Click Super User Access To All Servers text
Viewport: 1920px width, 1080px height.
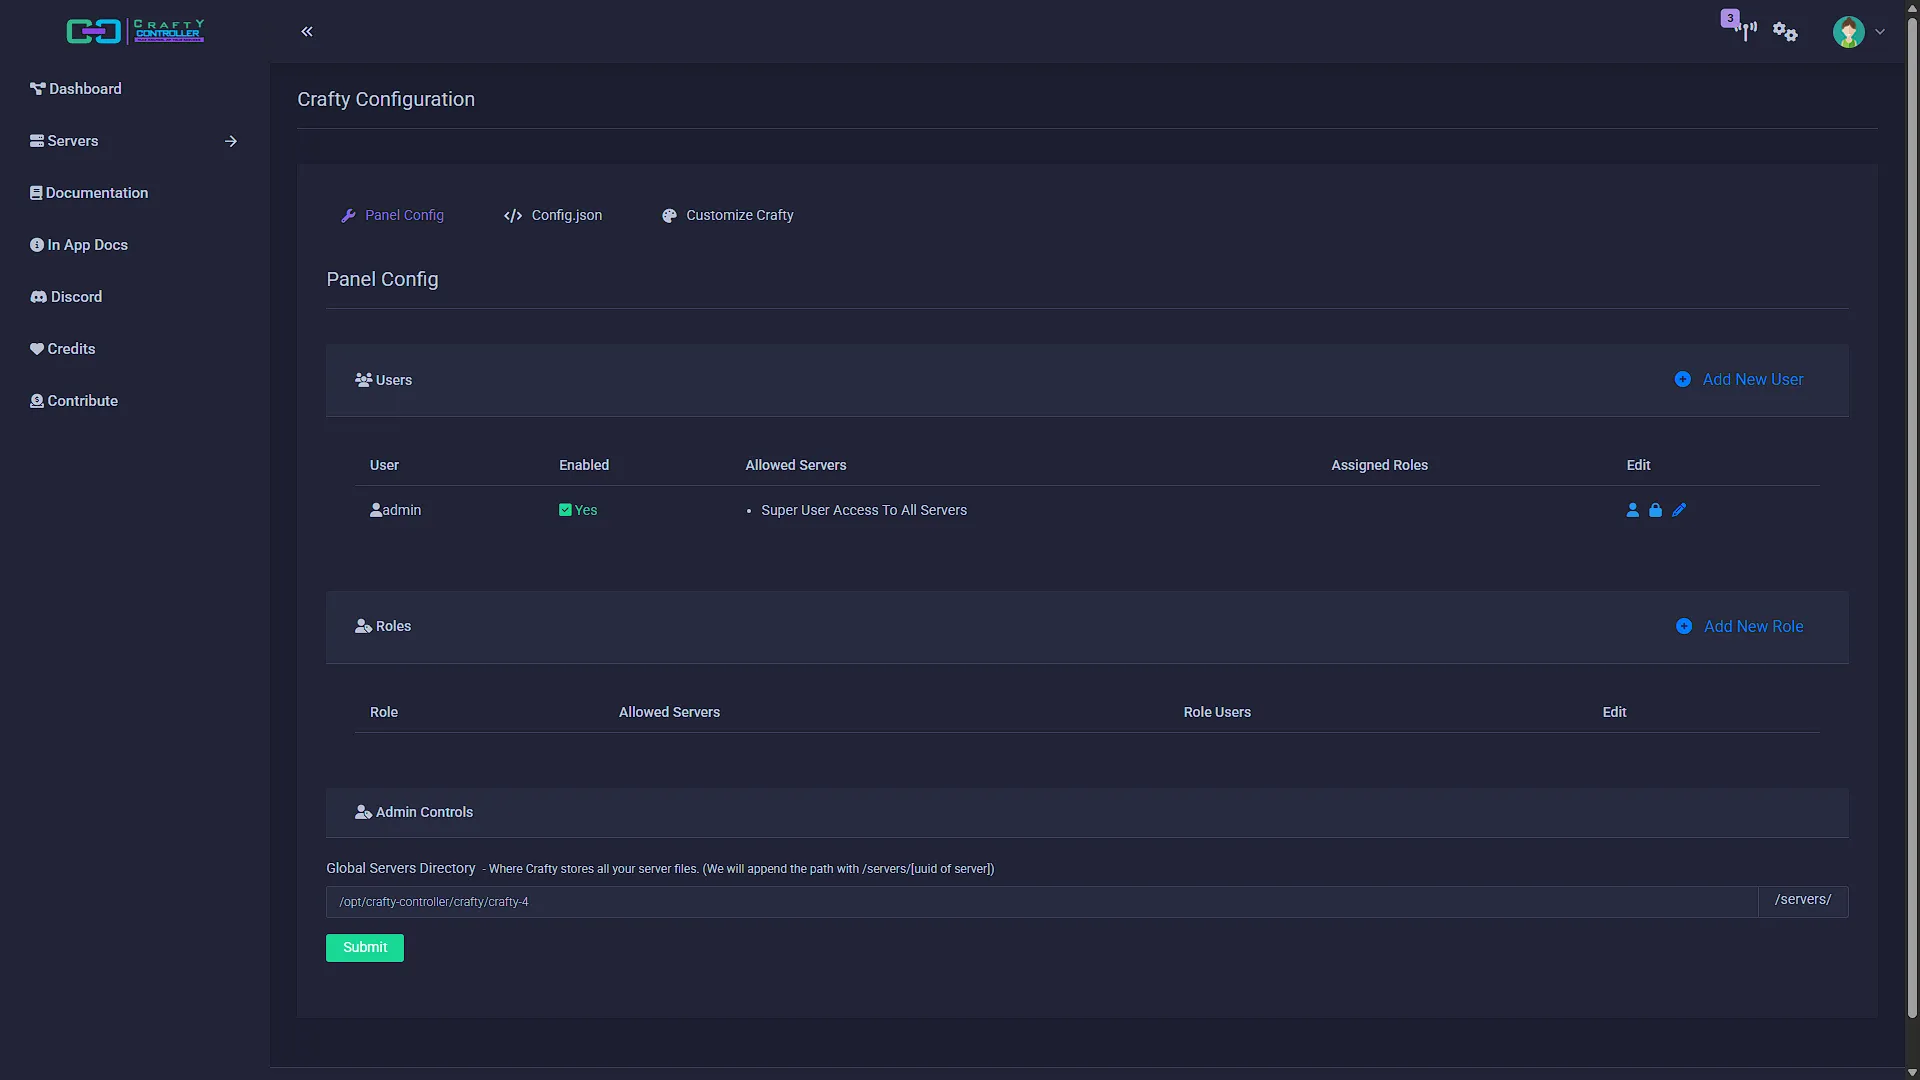click(x=864, y=510)
